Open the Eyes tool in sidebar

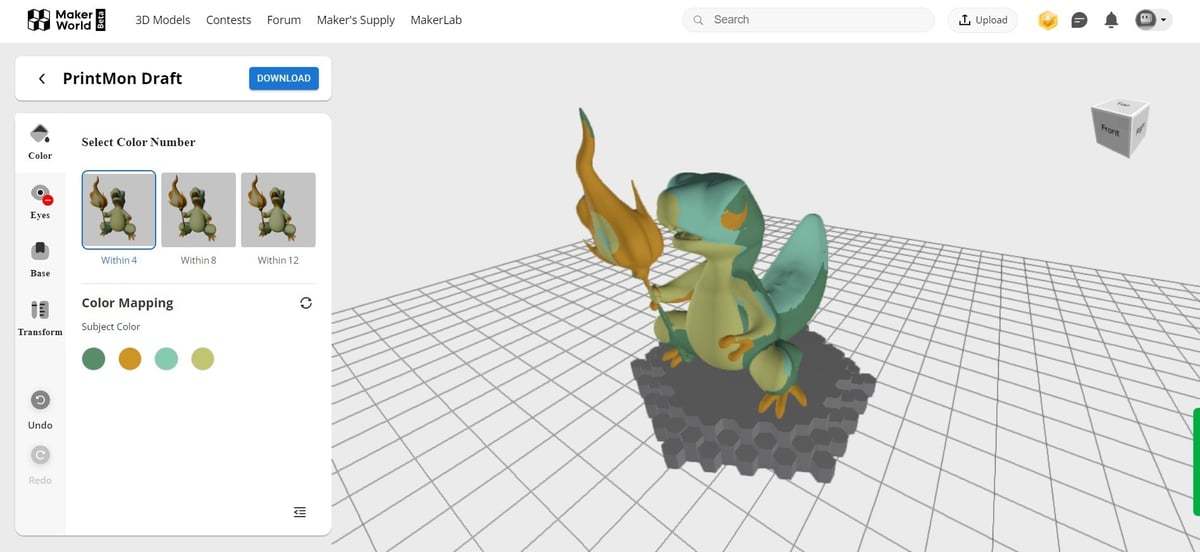[40, 201]
